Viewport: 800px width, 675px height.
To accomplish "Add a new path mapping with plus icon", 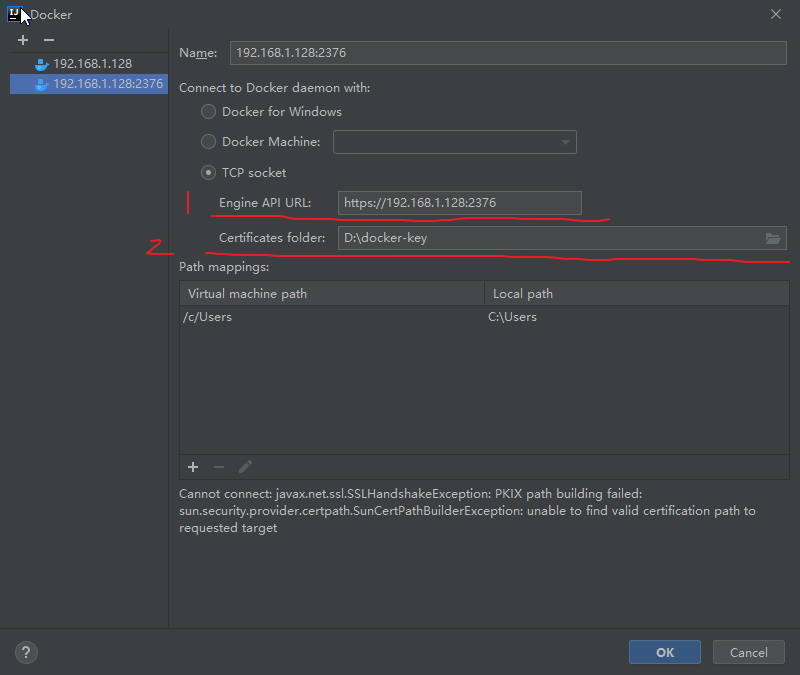I will (193, 467).
